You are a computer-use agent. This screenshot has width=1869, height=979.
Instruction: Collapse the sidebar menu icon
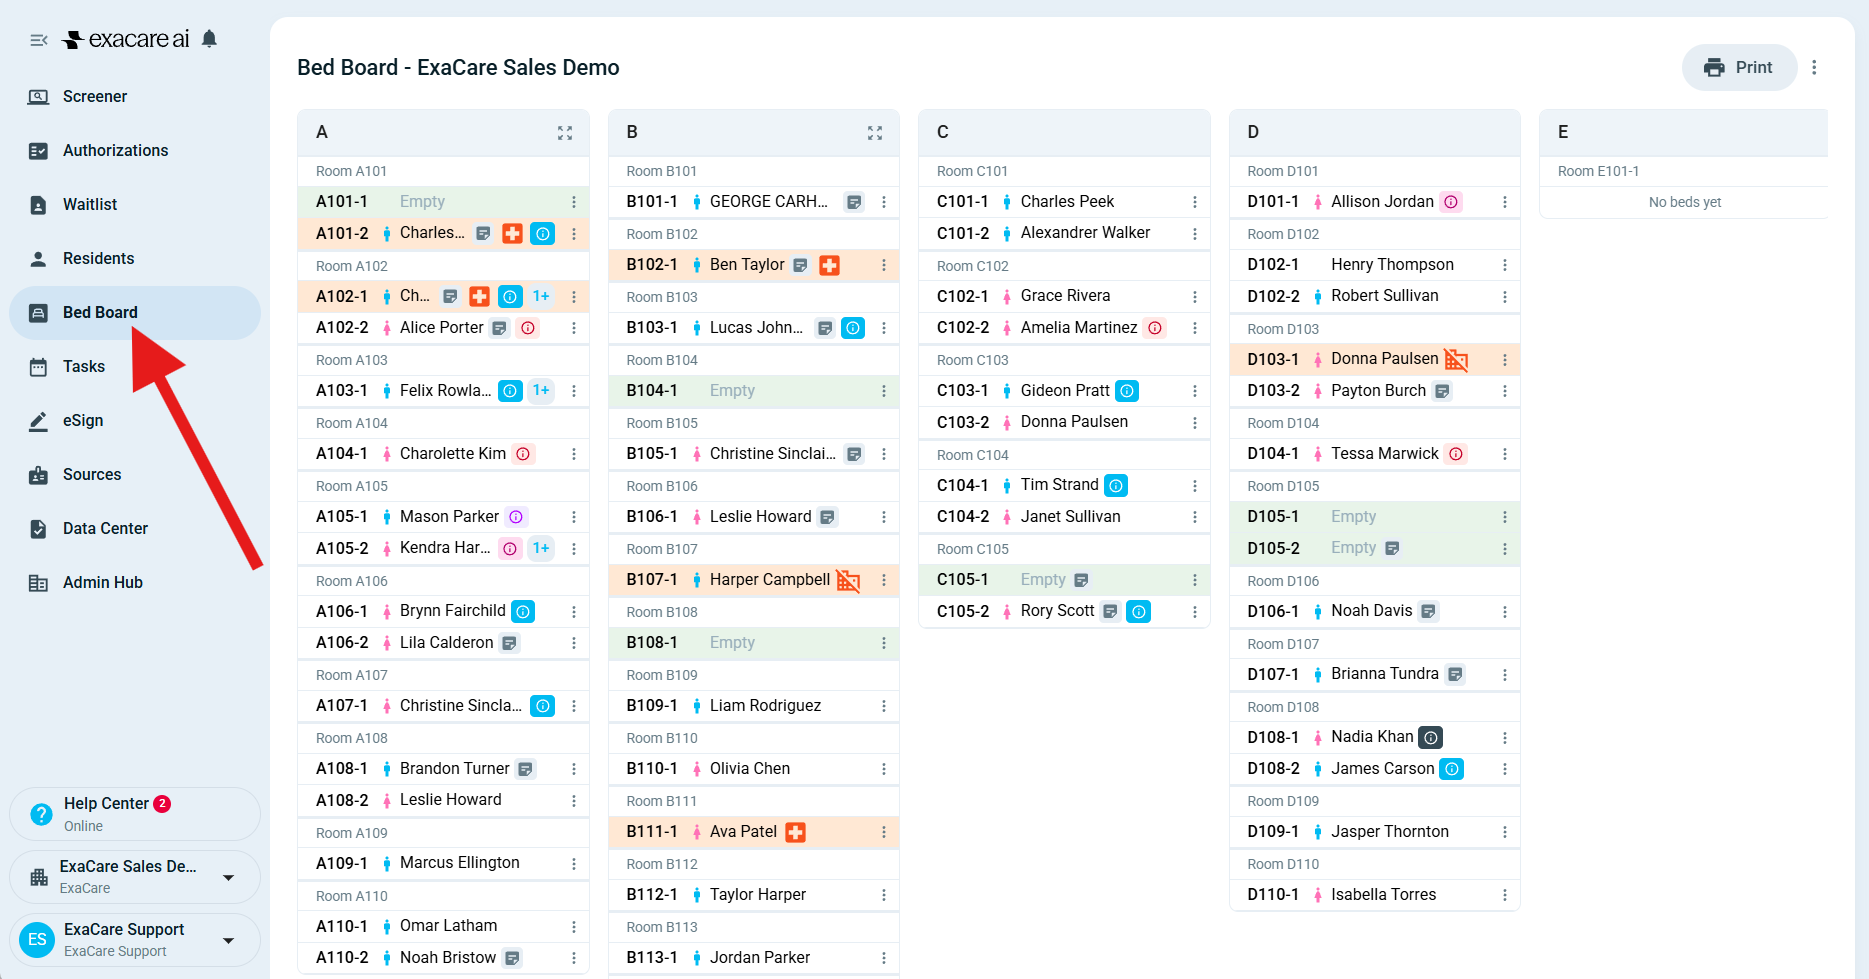pyautogui.click(x=39, y=40)
